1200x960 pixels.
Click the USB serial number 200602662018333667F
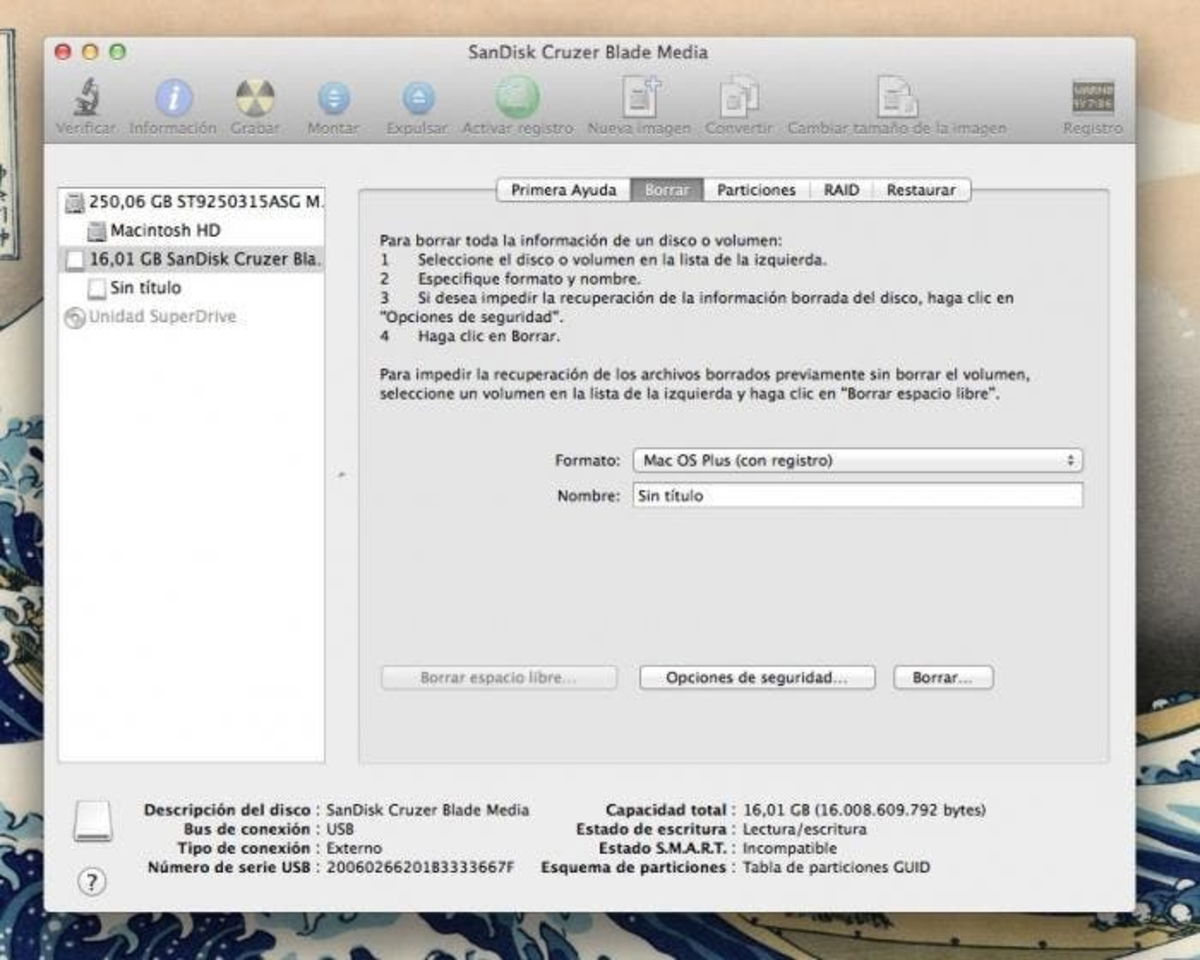point(420,868)
